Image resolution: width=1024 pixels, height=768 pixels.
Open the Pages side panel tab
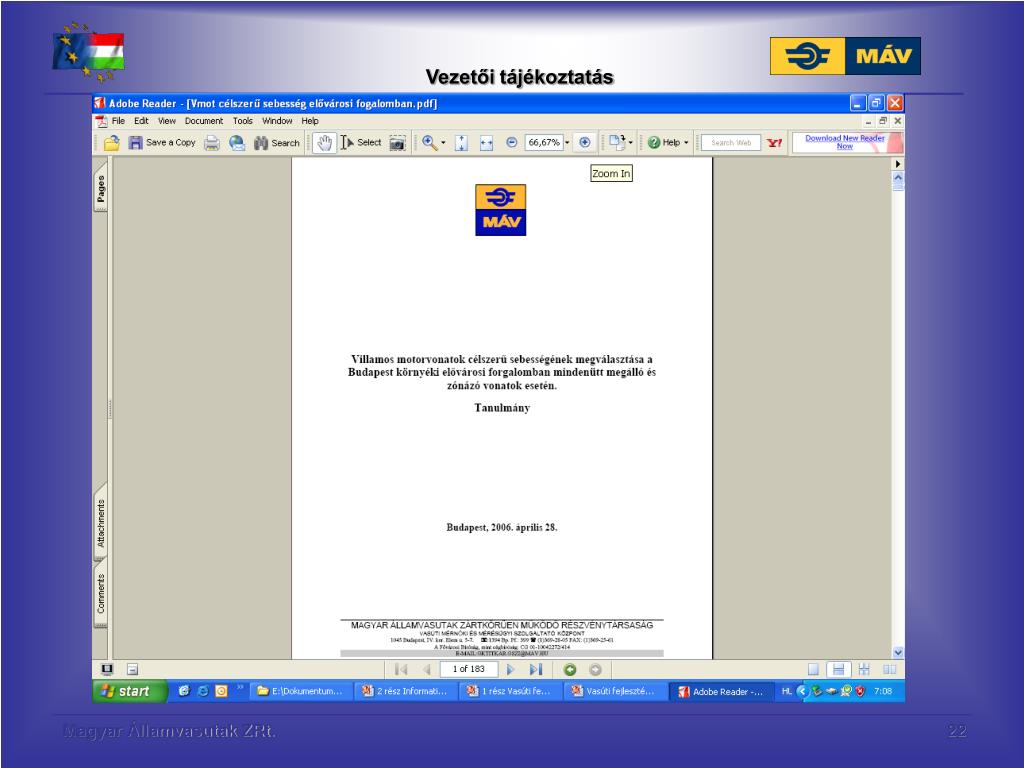101,189
